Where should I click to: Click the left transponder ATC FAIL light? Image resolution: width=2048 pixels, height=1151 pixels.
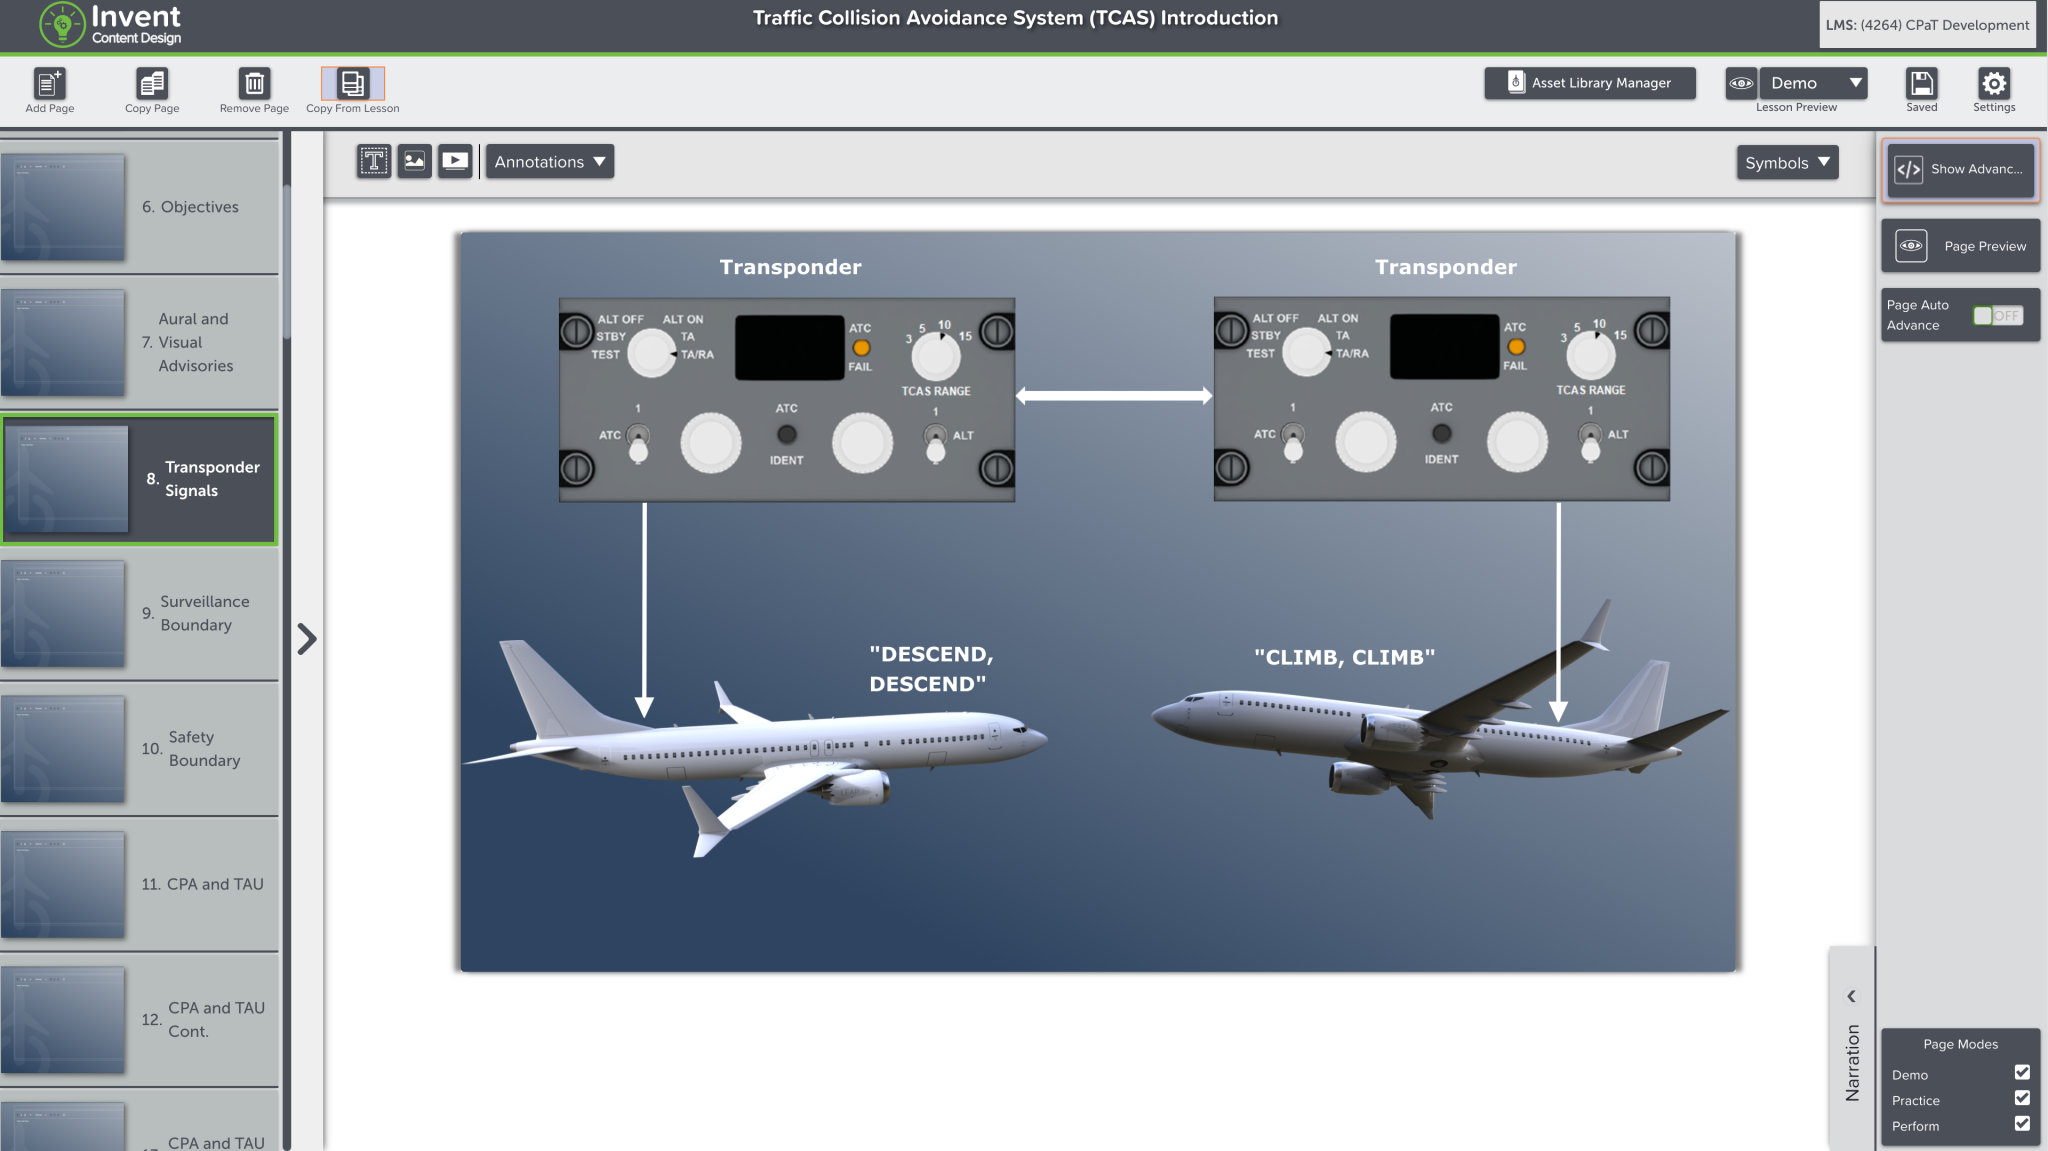(860, 348)
